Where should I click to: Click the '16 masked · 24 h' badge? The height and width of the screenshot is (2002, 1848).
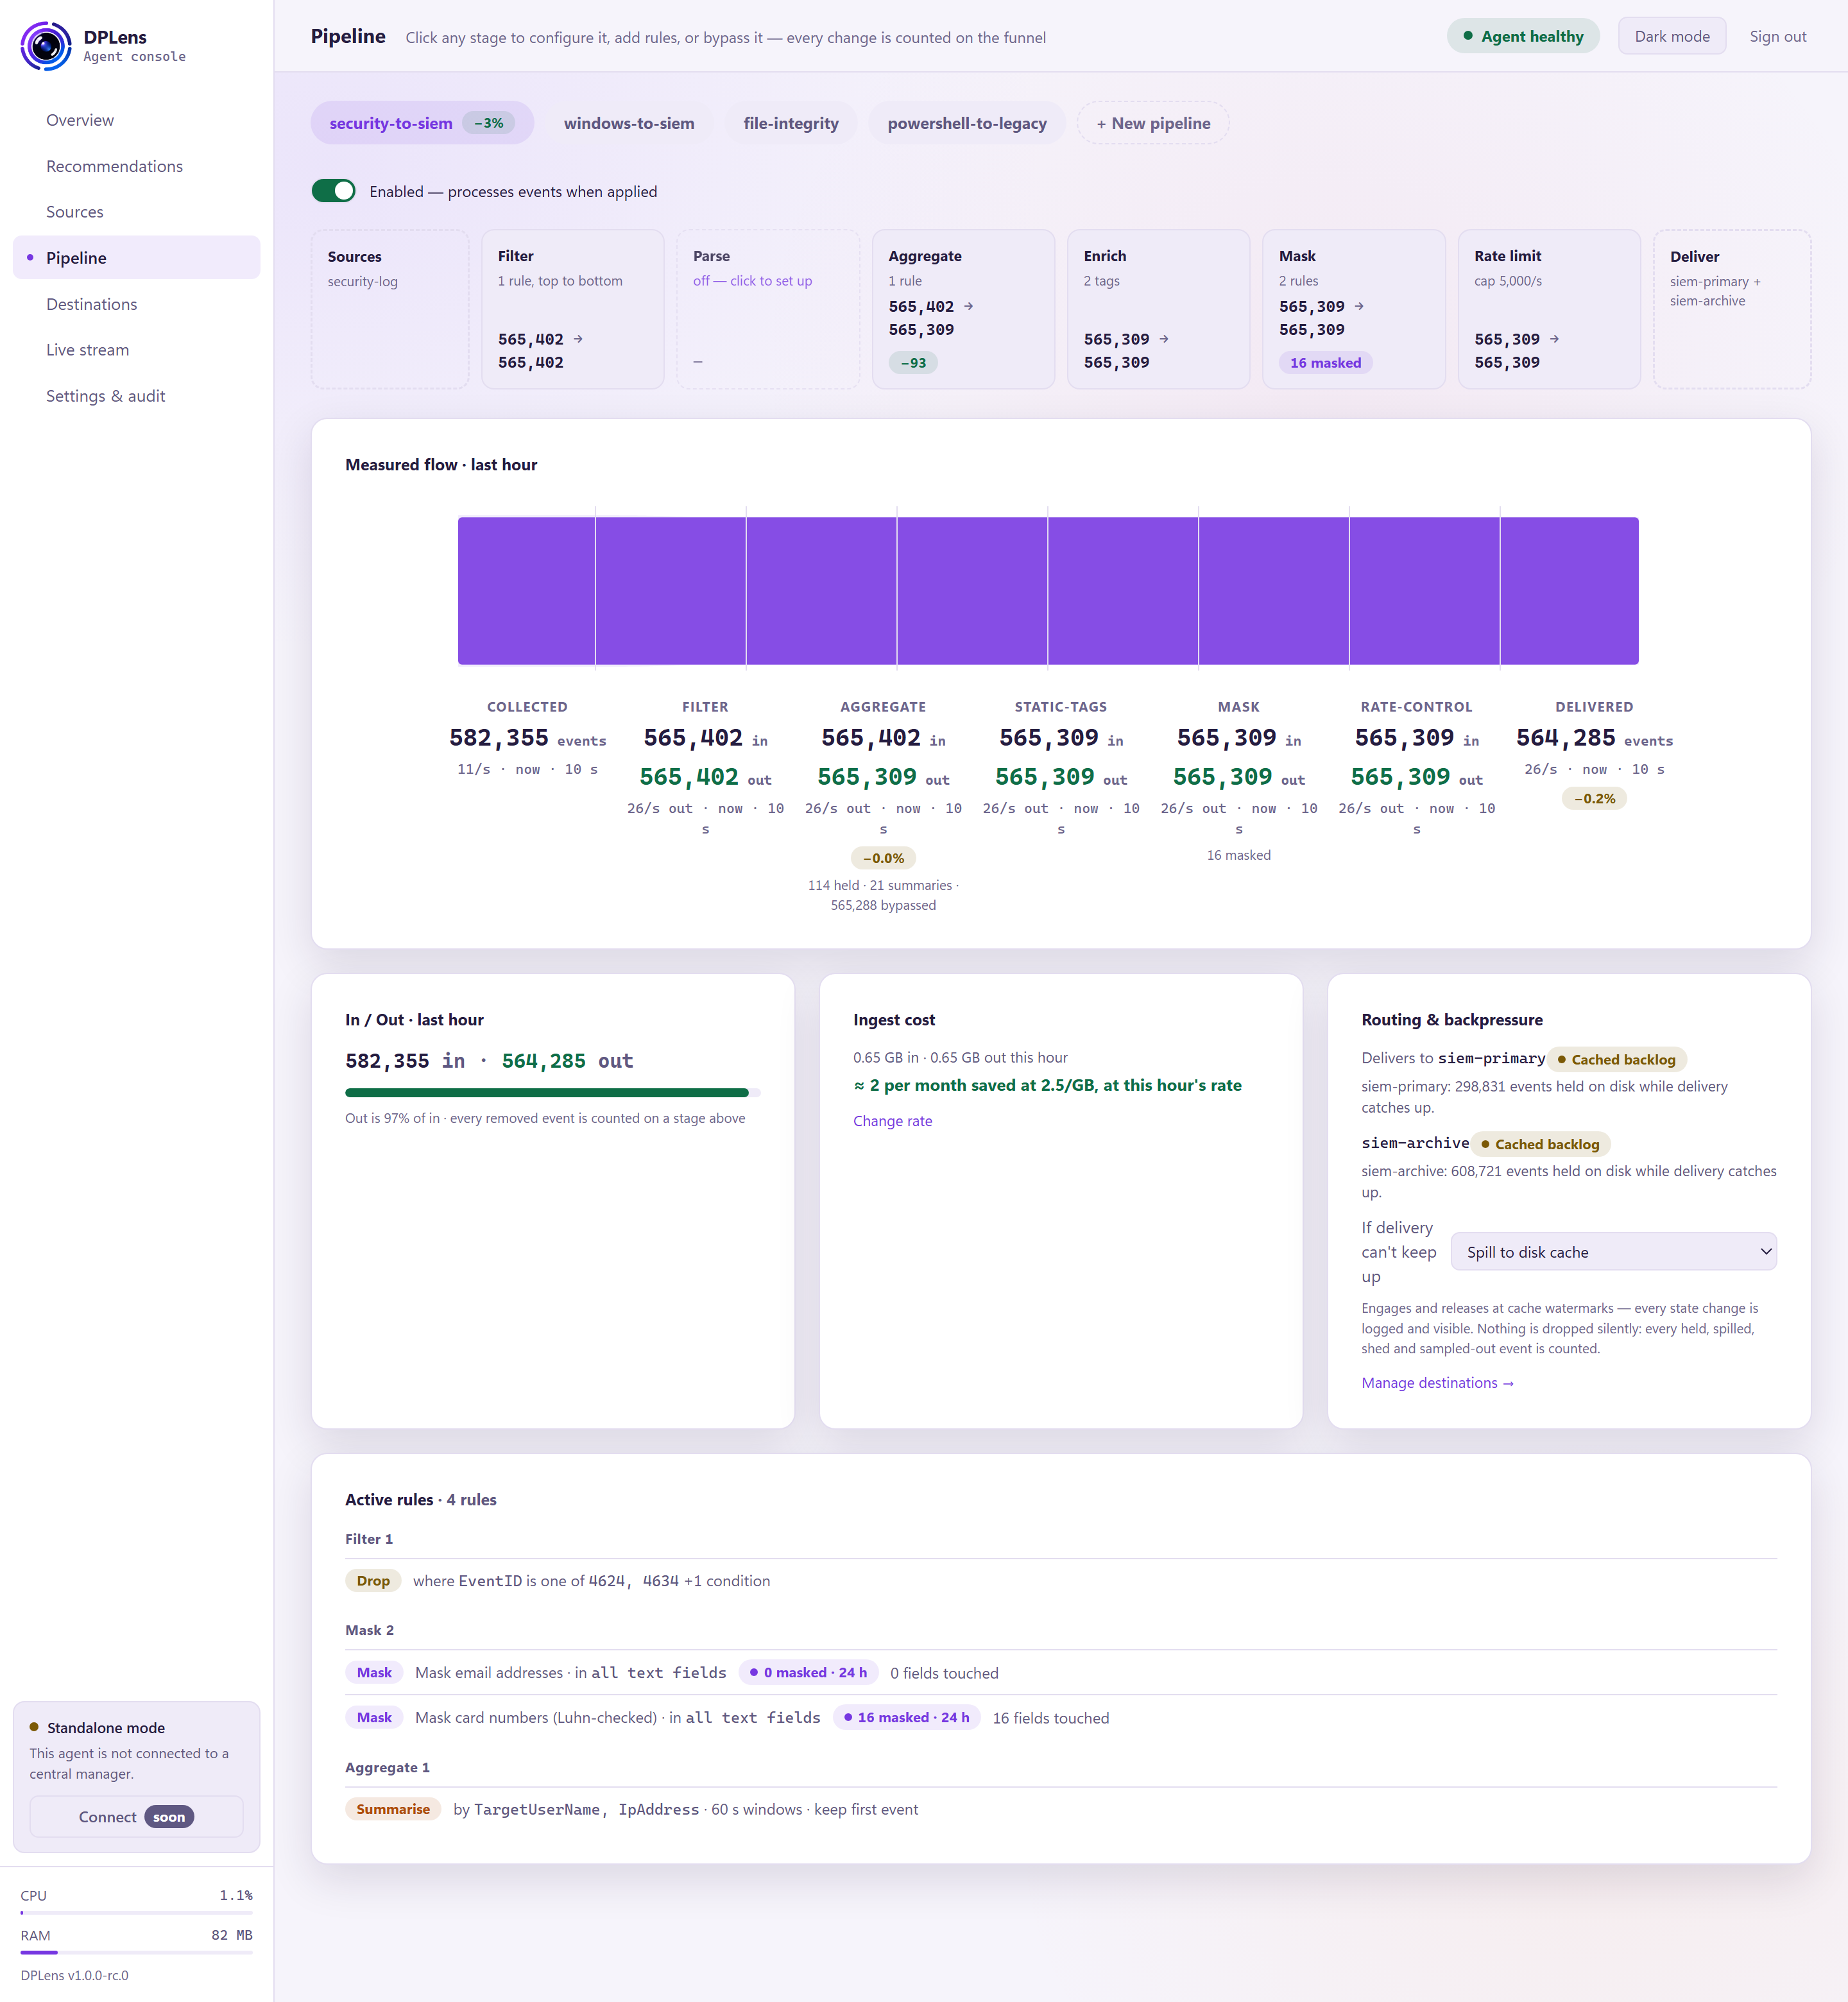(906, 1717)
